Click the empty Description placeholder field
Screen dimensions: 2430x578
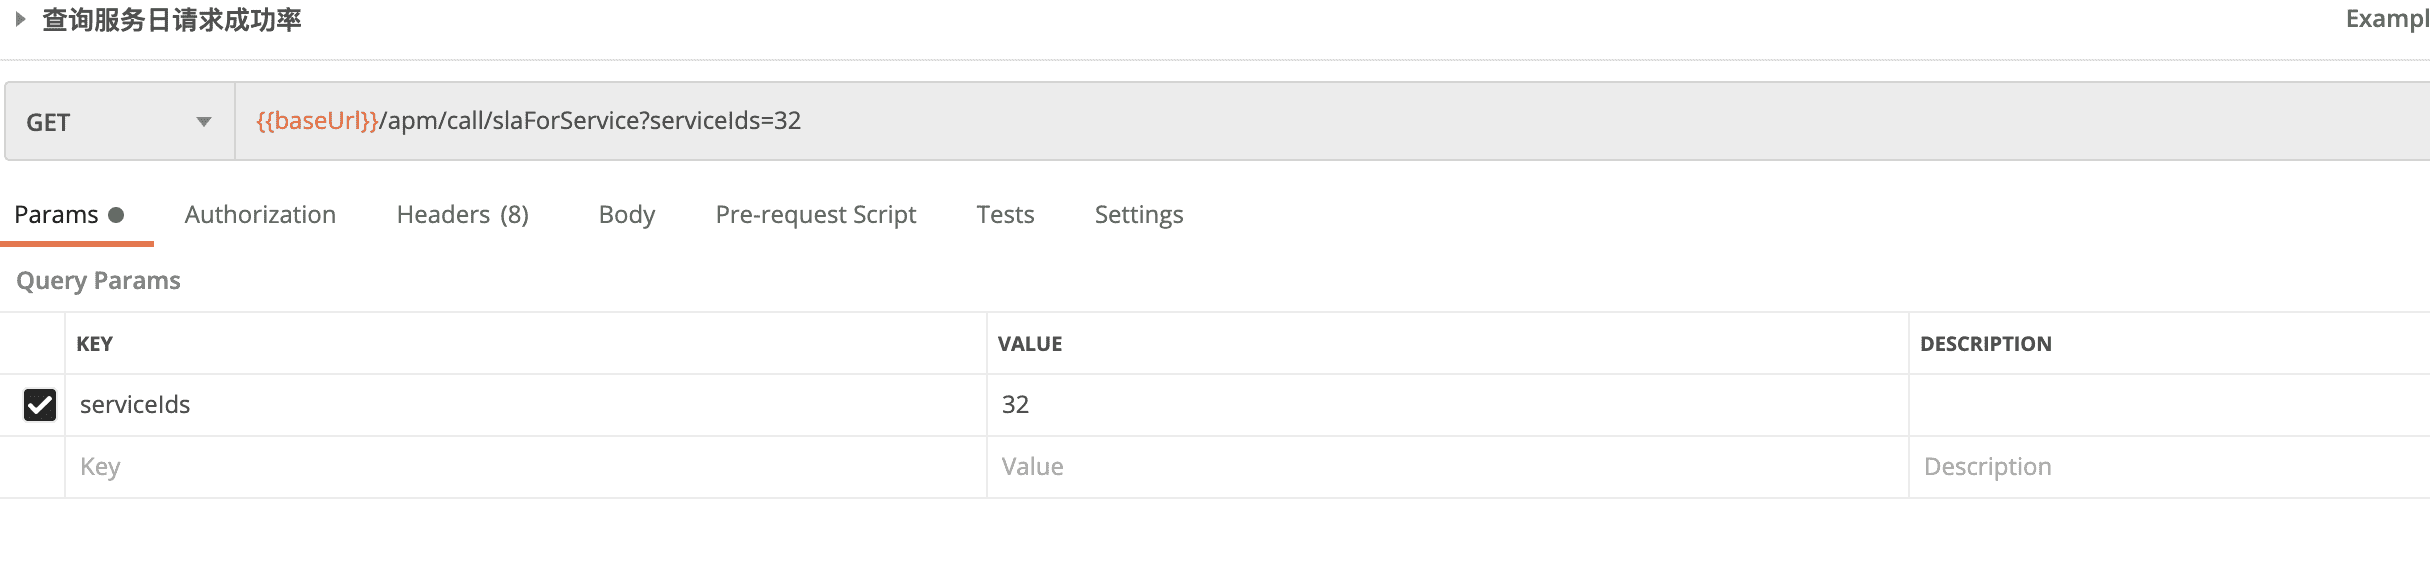coord(2160,467)
